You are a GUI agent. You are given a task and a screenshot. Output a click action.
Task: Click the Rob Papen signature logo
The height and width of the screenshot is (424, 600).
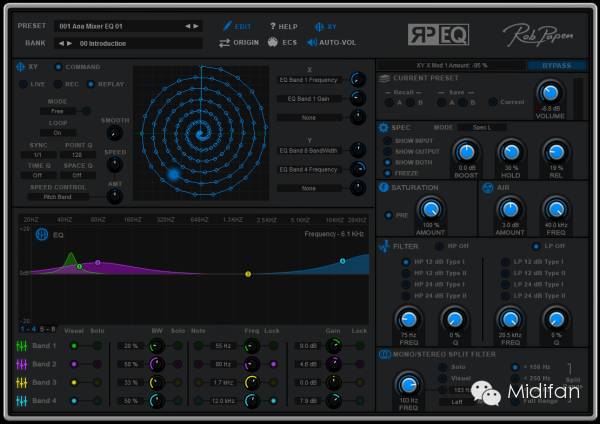tap(538, 34)
